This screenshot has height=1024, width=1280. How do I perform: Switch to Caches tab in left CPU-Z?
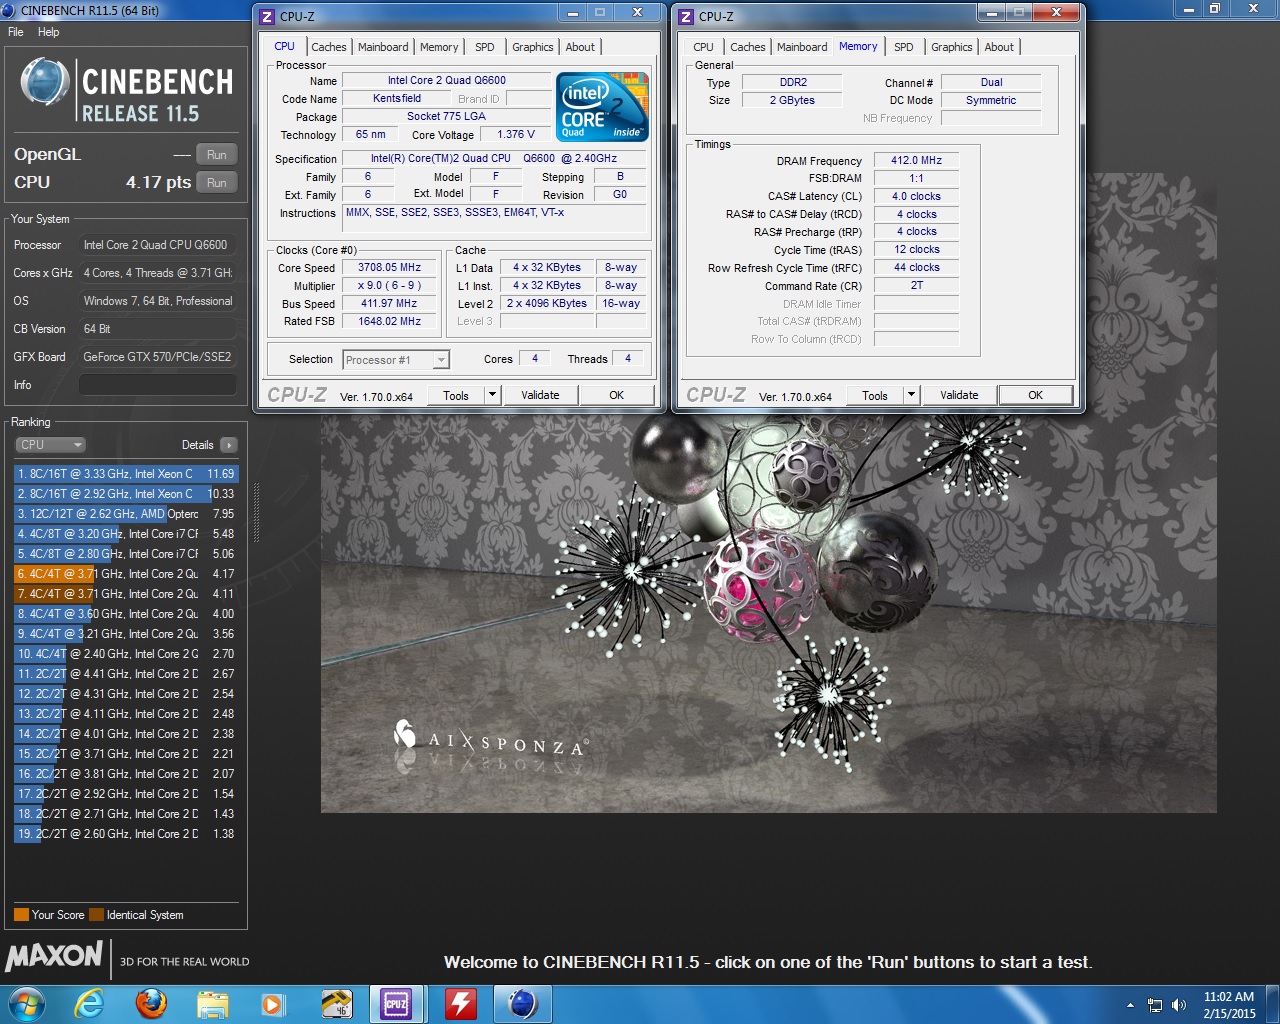tap(328, 47)
